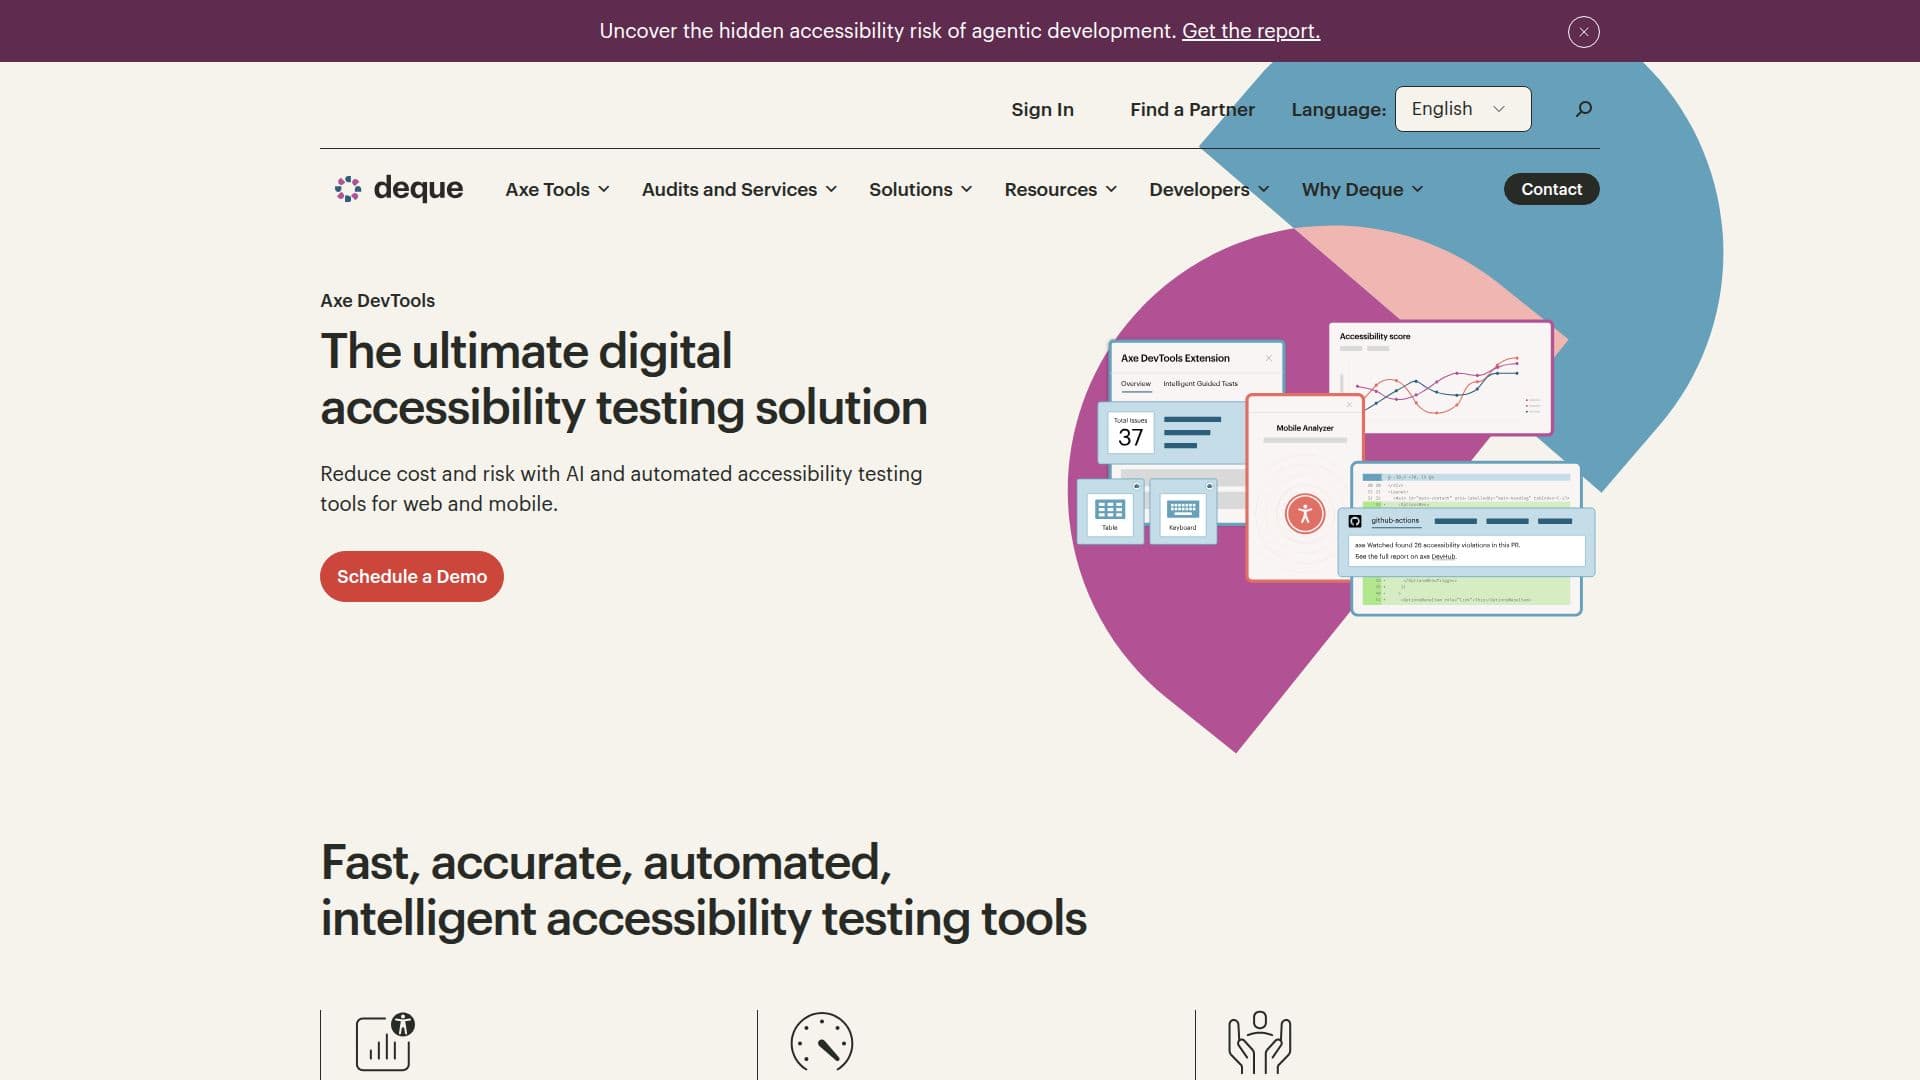This screenshot has height=1080, width=1920.
Task: Dismiss the announcement banner with the X
Action: coord(1583,32)
